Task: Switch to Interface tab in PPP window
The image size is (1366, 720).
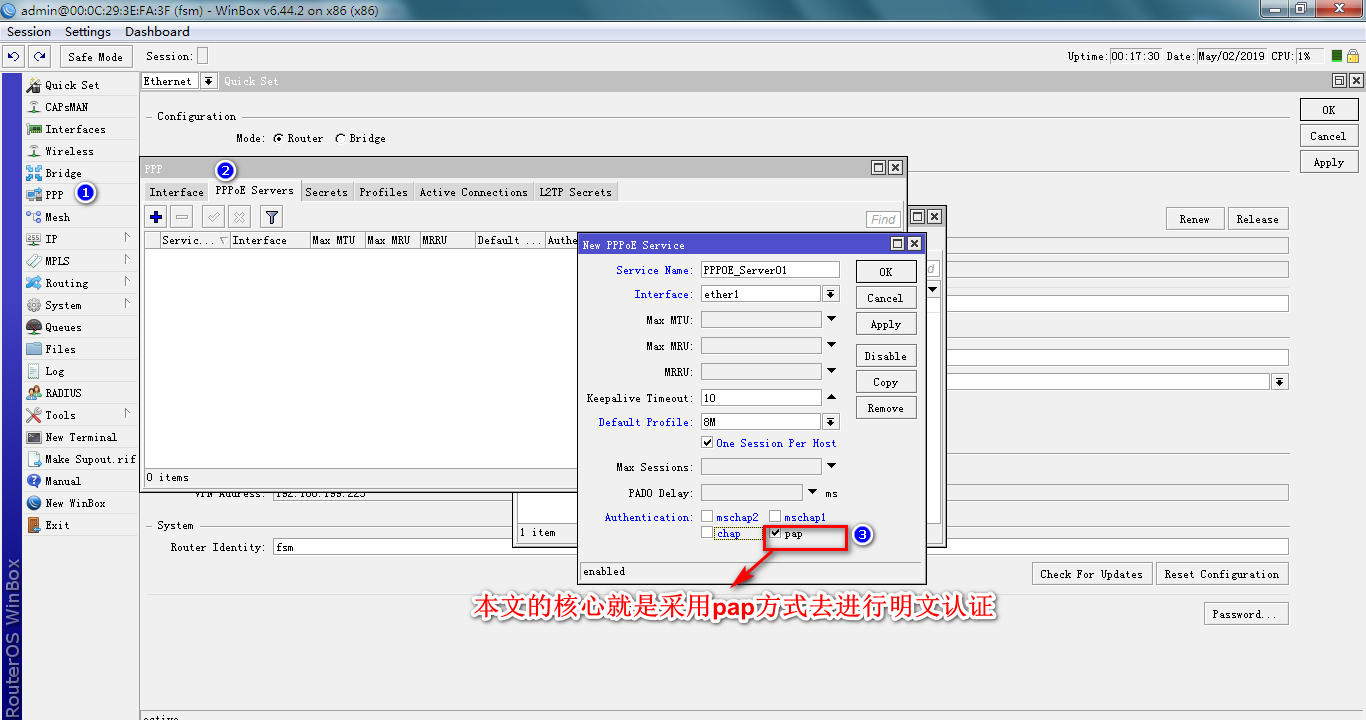Action: click(x=176, y=192)
